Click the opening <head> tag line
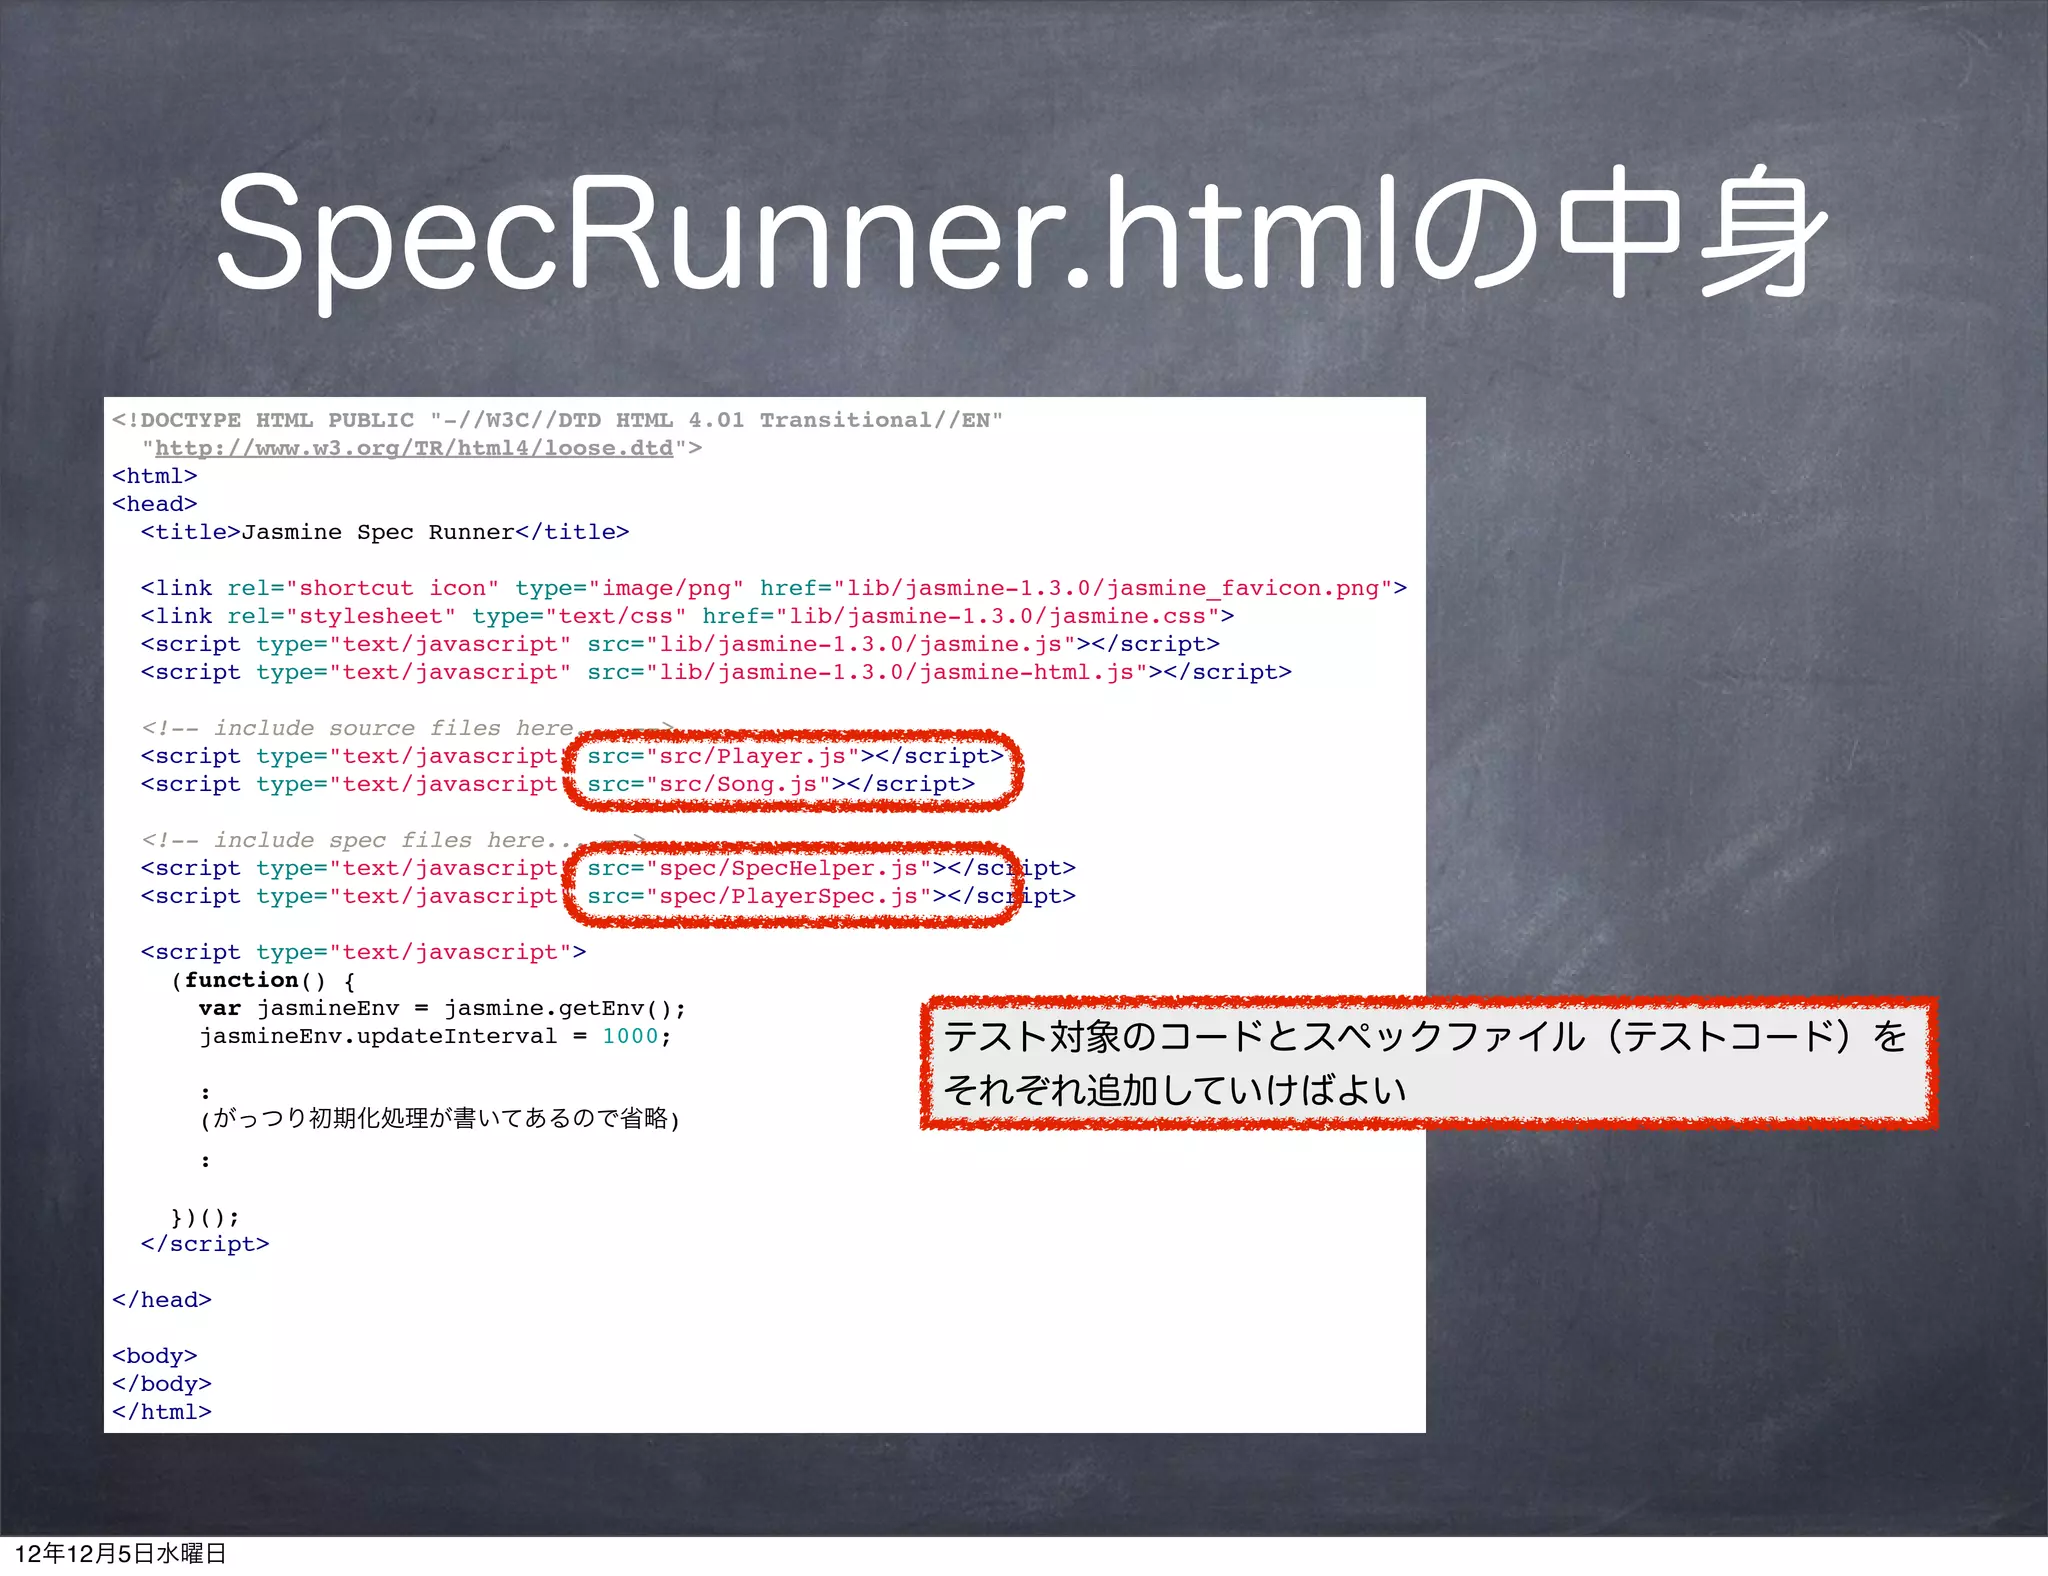 click(x=155, y=504)
